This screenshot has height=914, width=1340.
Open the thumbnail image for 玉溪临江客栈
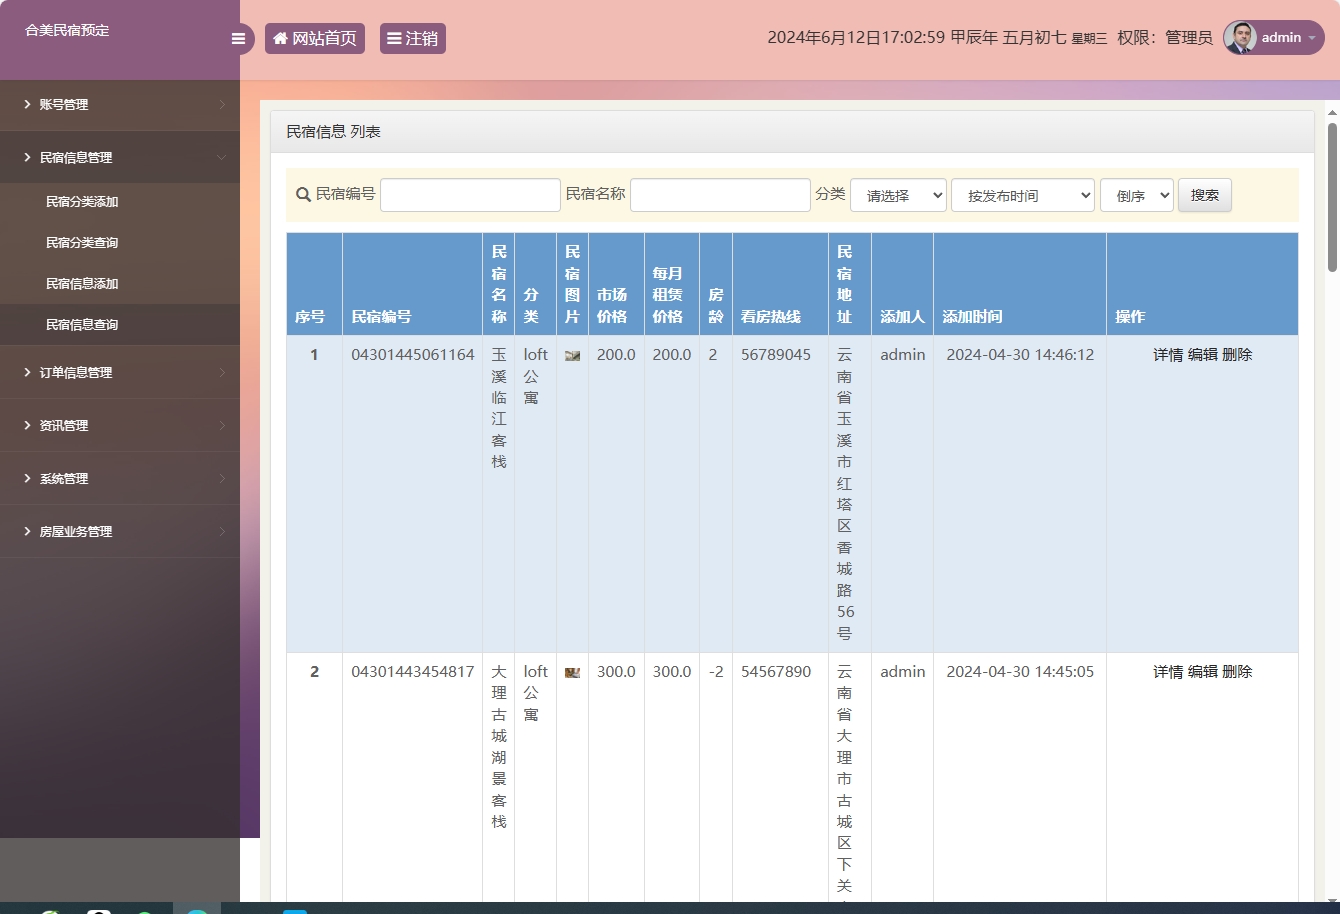click(x=572, y=355)
